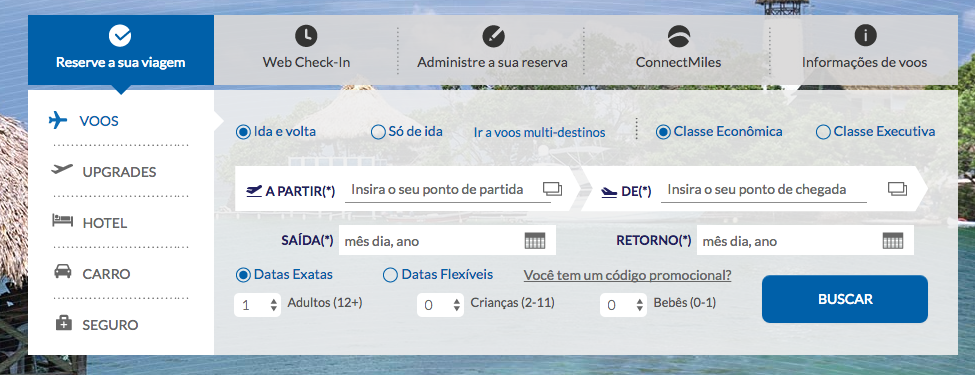Viewport: 975px width, 375px height.
Task: Choose Classe Executiva option
Action: [x=823, y=132]
